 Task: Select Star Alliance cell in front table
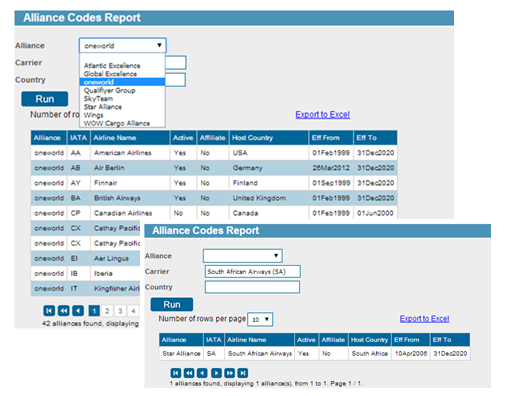[x=181, y=353]
